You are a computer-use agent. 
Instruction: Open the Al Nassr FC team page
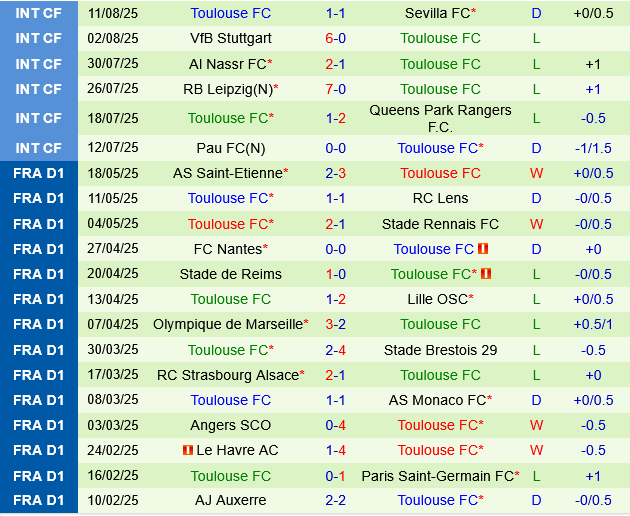(227, 64)
